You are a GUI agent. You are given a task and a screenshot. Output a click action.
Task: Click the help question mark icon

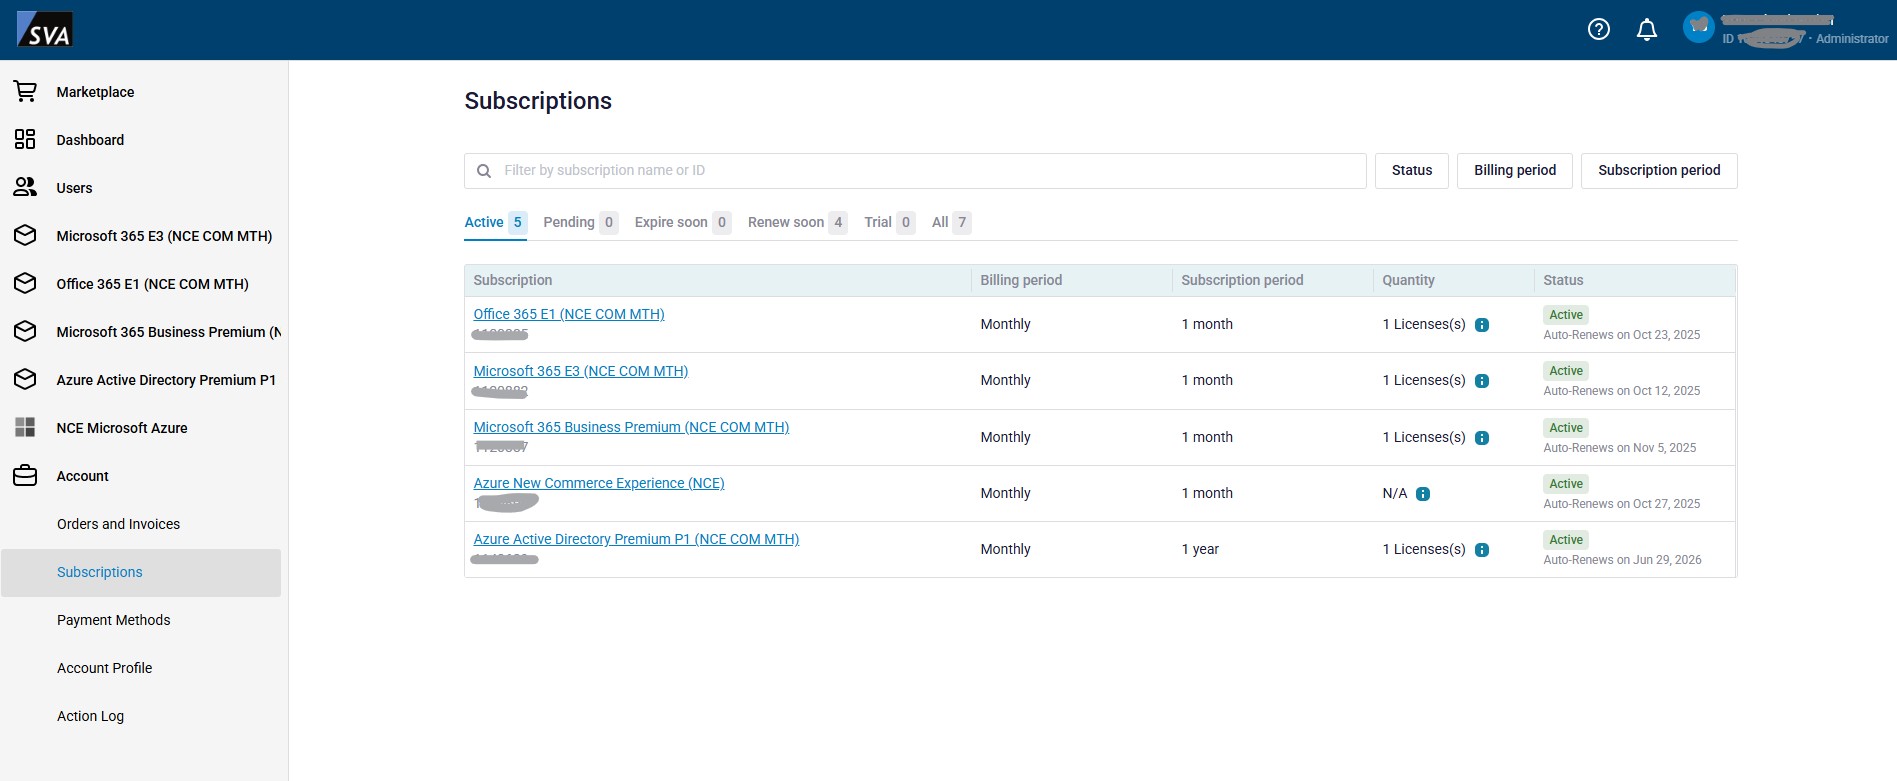(x=1598, y=30)
